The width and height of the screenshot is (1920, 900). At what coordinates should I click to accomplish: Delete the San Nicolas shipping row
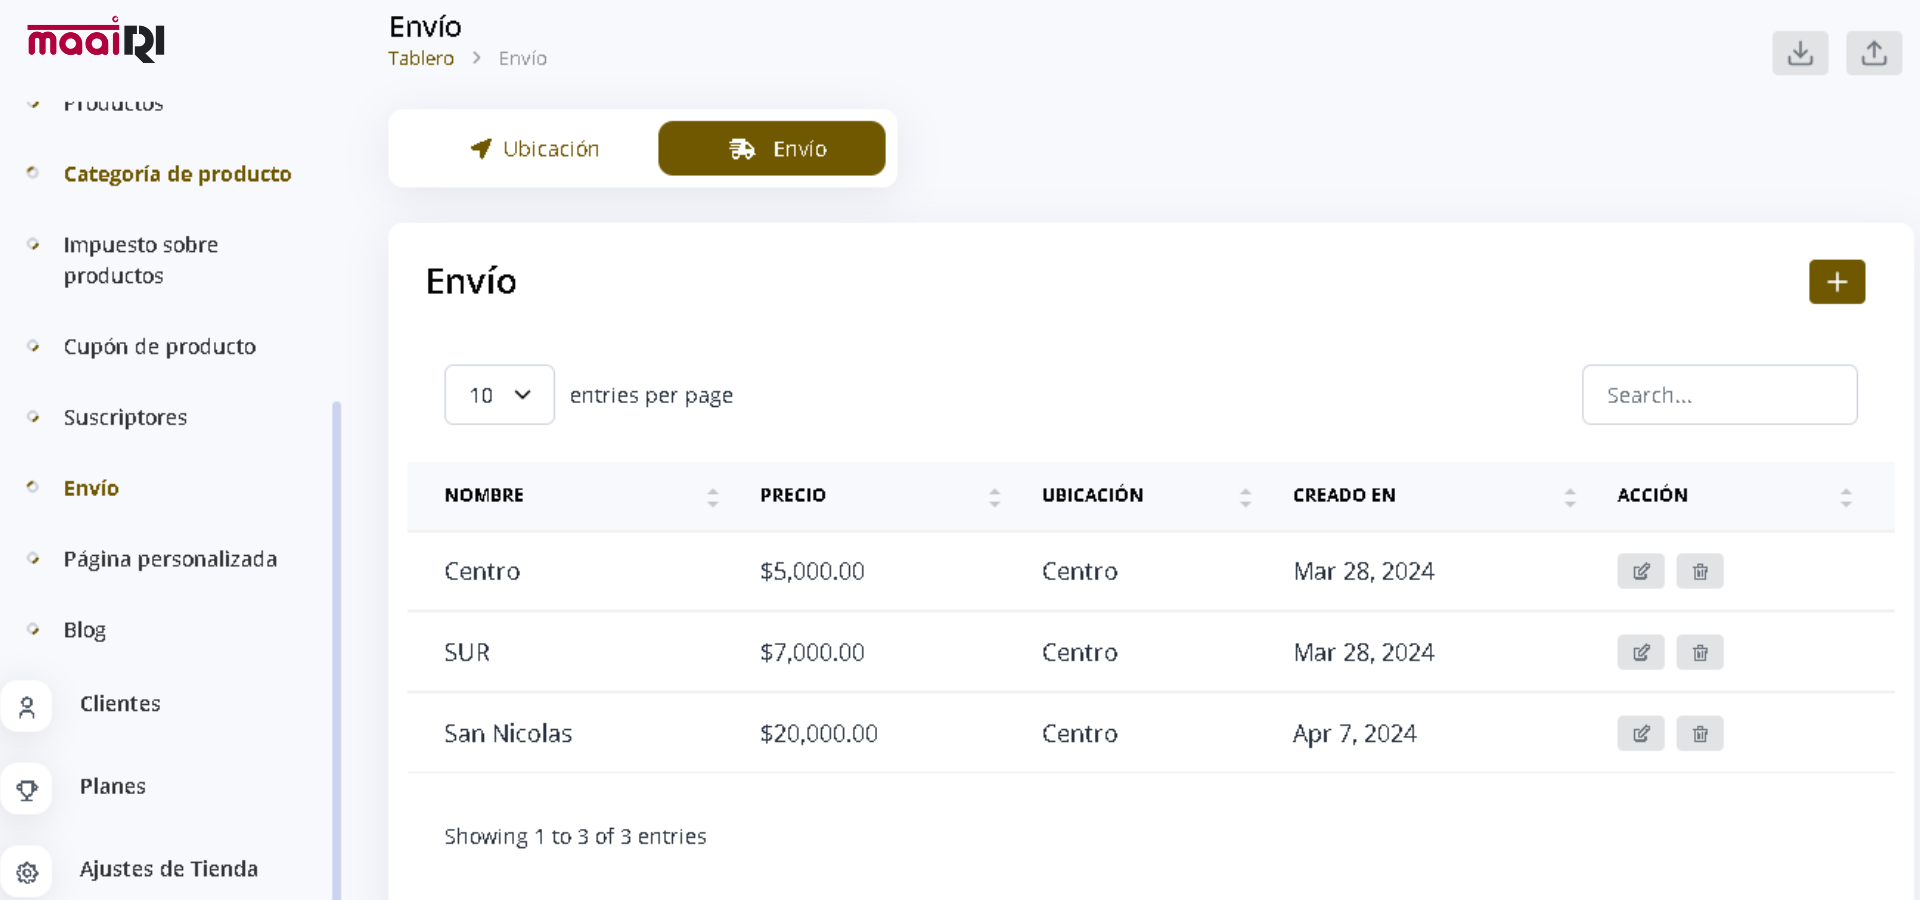(x=1700, y=734)
